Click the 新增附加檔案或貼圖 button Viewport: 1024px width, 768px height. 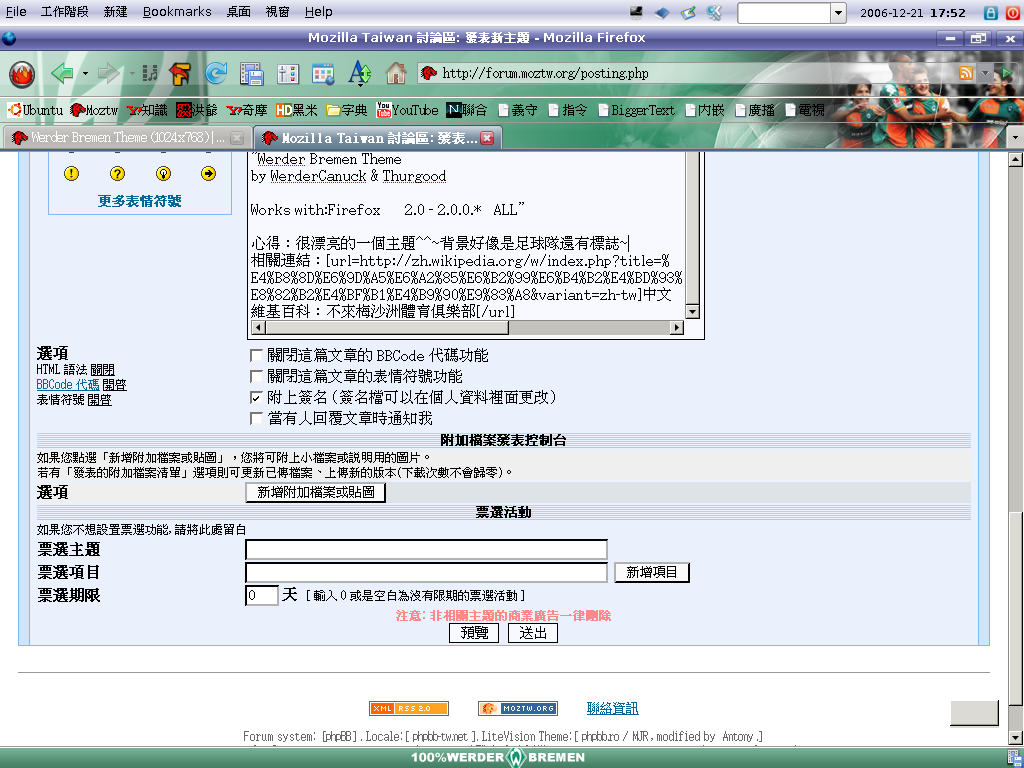point(315,492)
